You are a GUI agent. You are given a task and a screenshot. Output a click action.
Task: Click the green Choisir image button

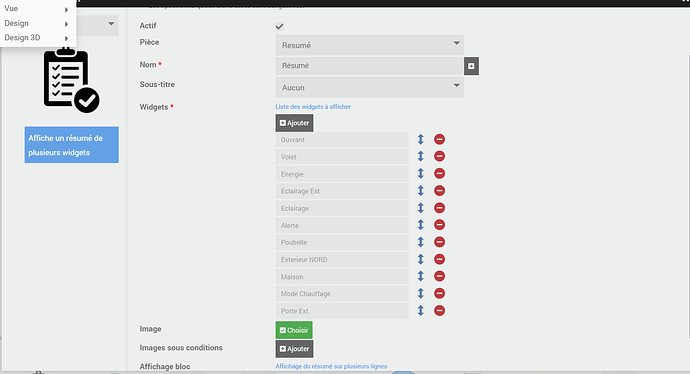coord(294,330)
